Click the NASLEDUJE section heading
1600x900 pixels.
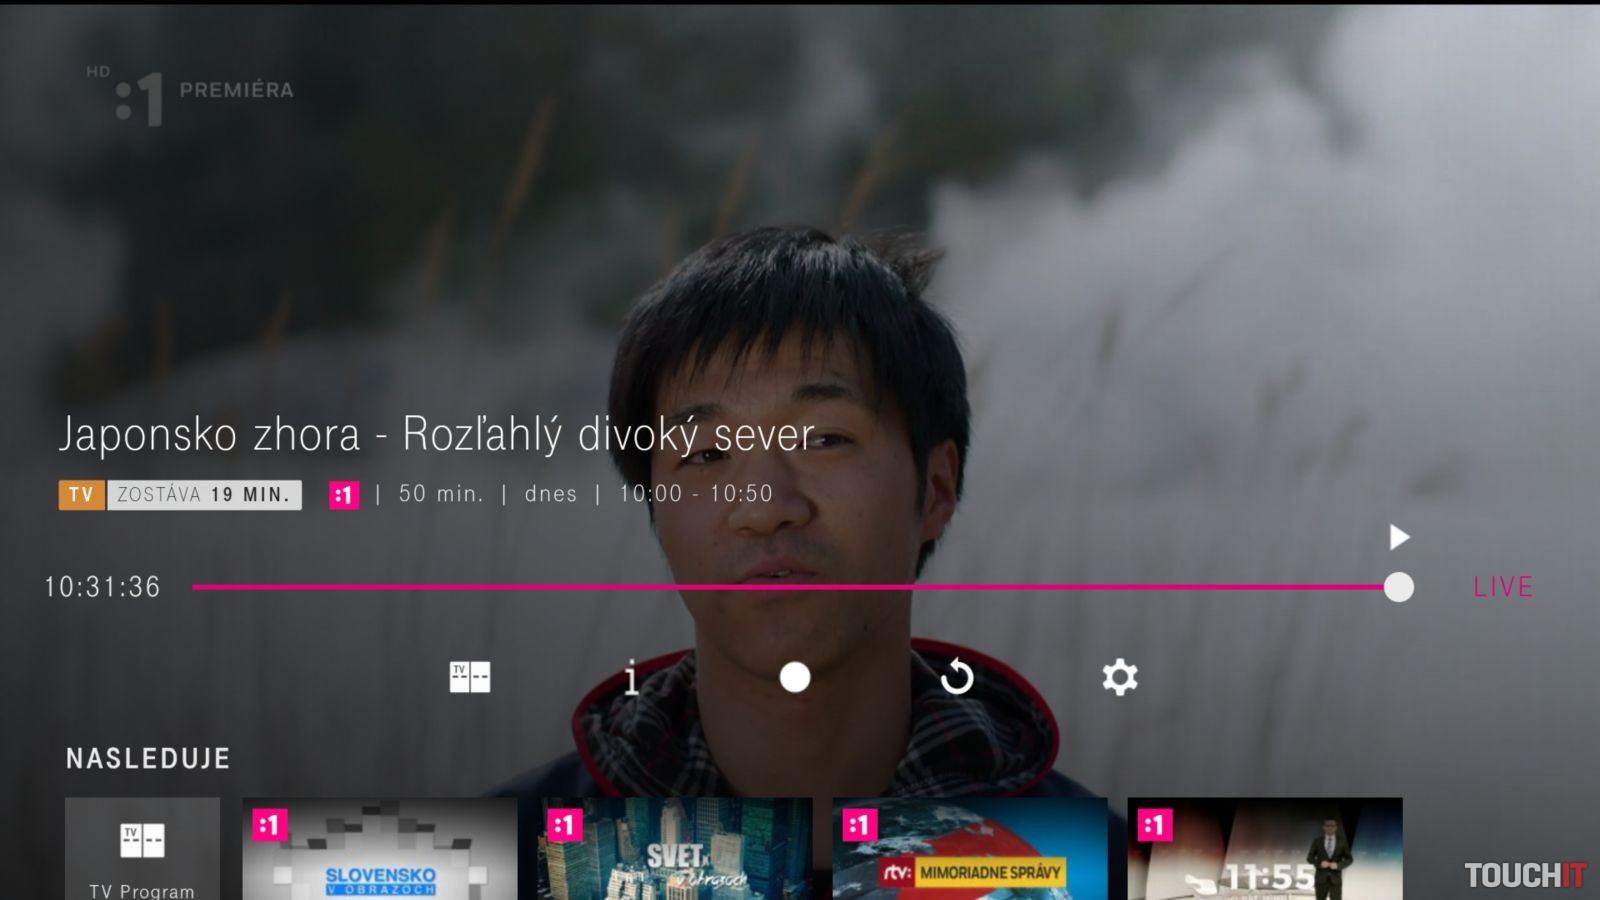148,759
